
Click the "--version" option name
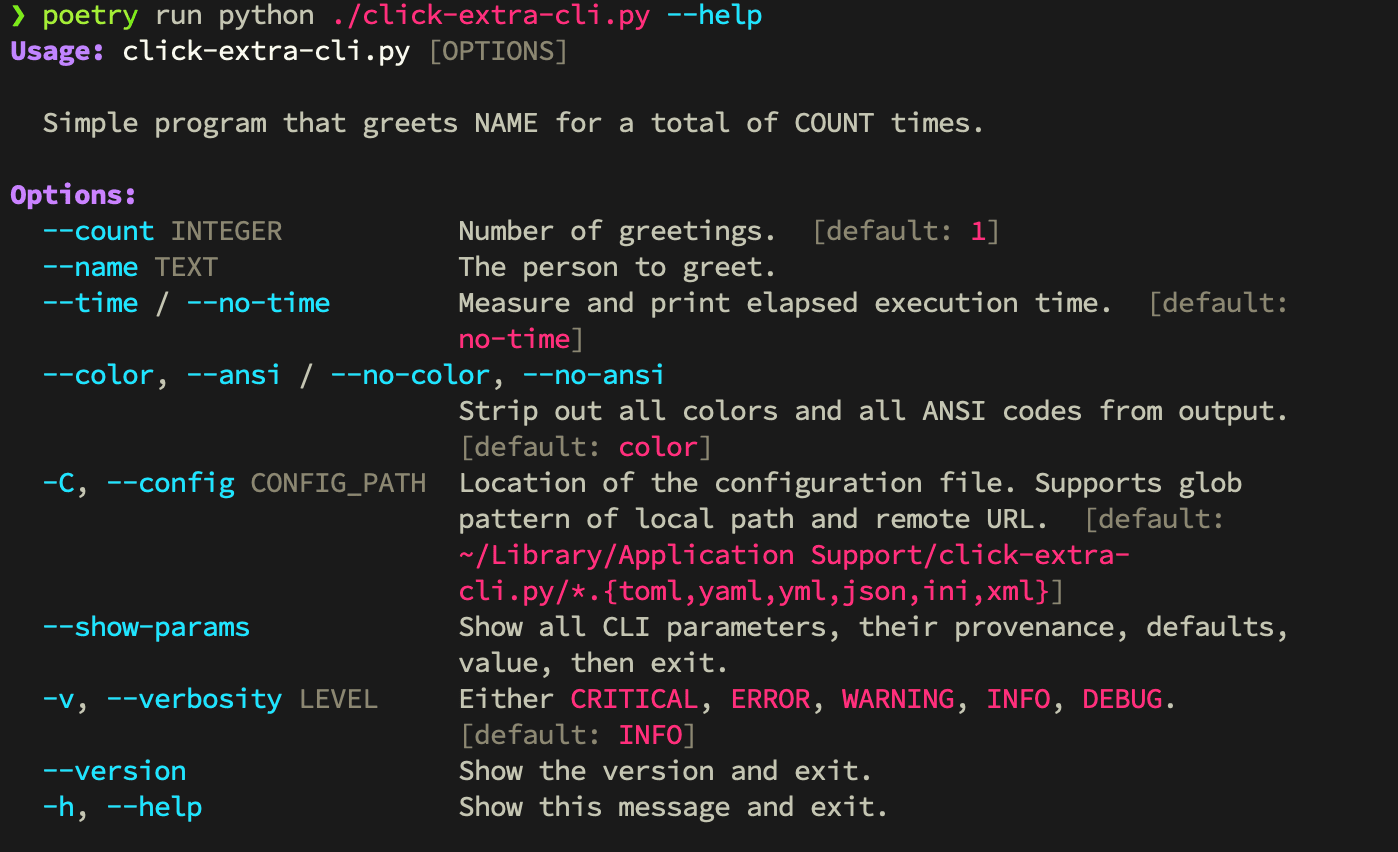coord(114,771)
